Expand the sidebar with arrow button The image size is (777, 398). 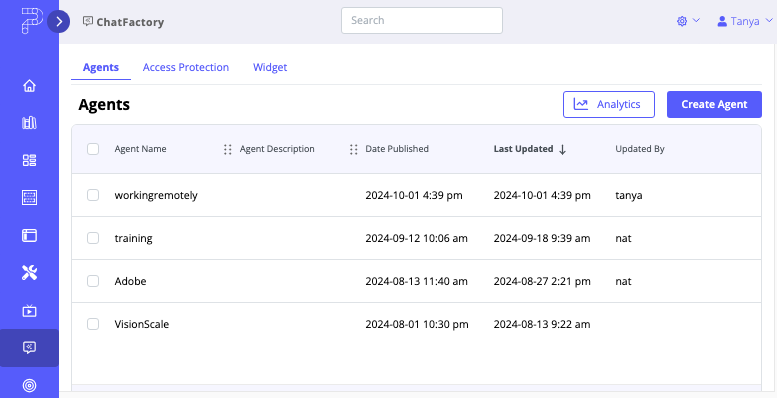59,21
